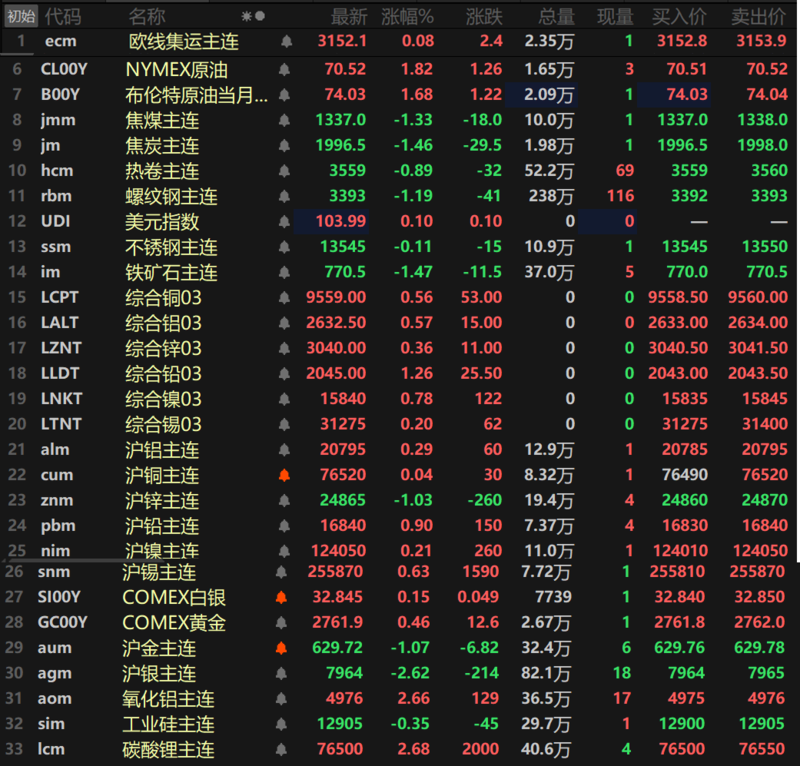Click the 工业硅主连 name cell

[x=168, y=725]
